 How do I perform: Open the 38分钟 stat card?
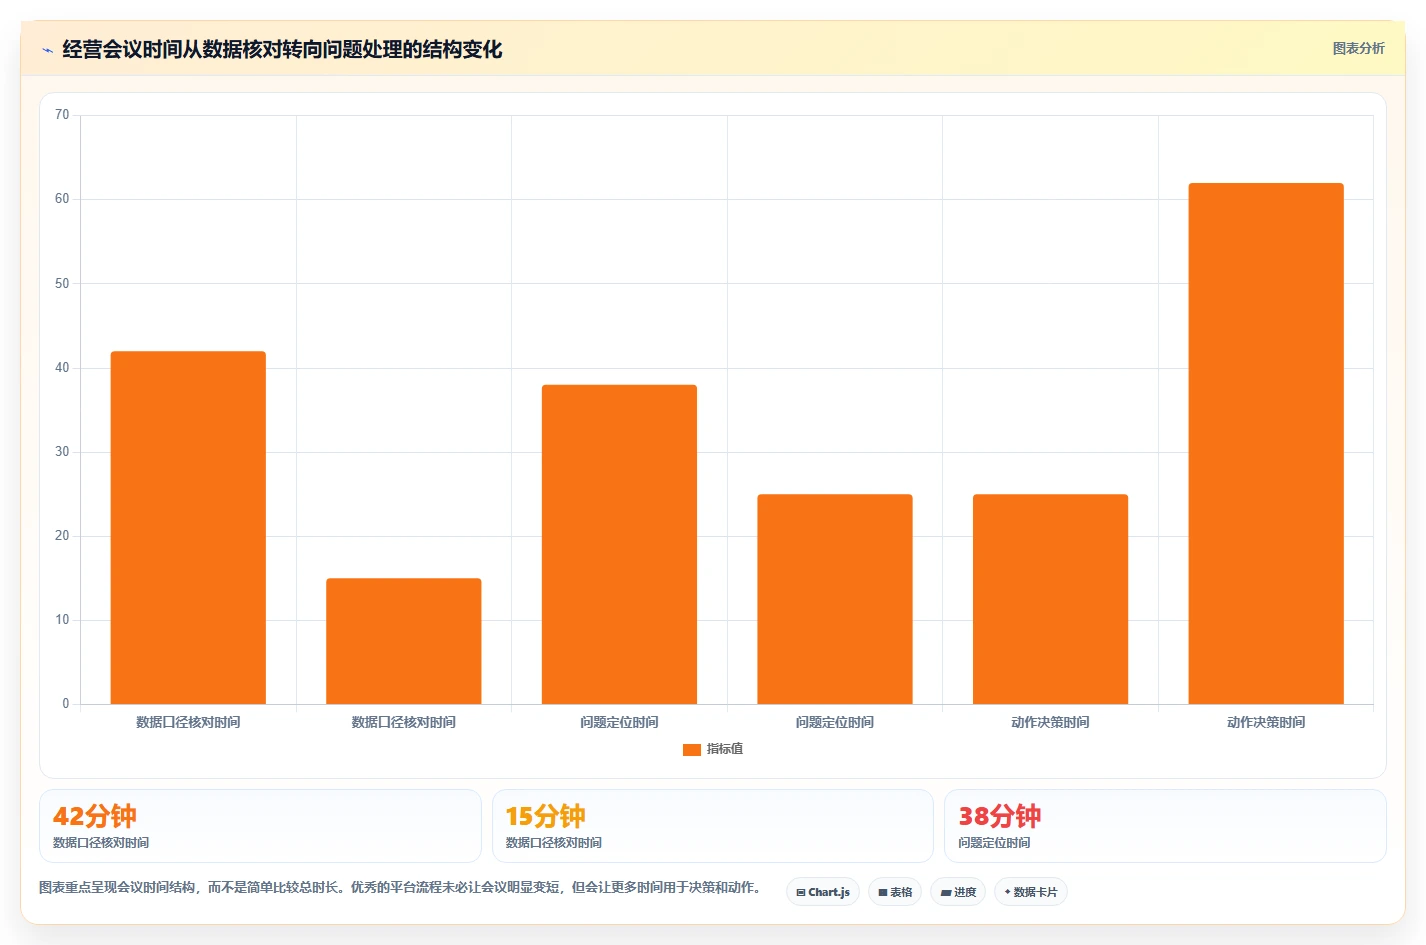[1165, 826]
